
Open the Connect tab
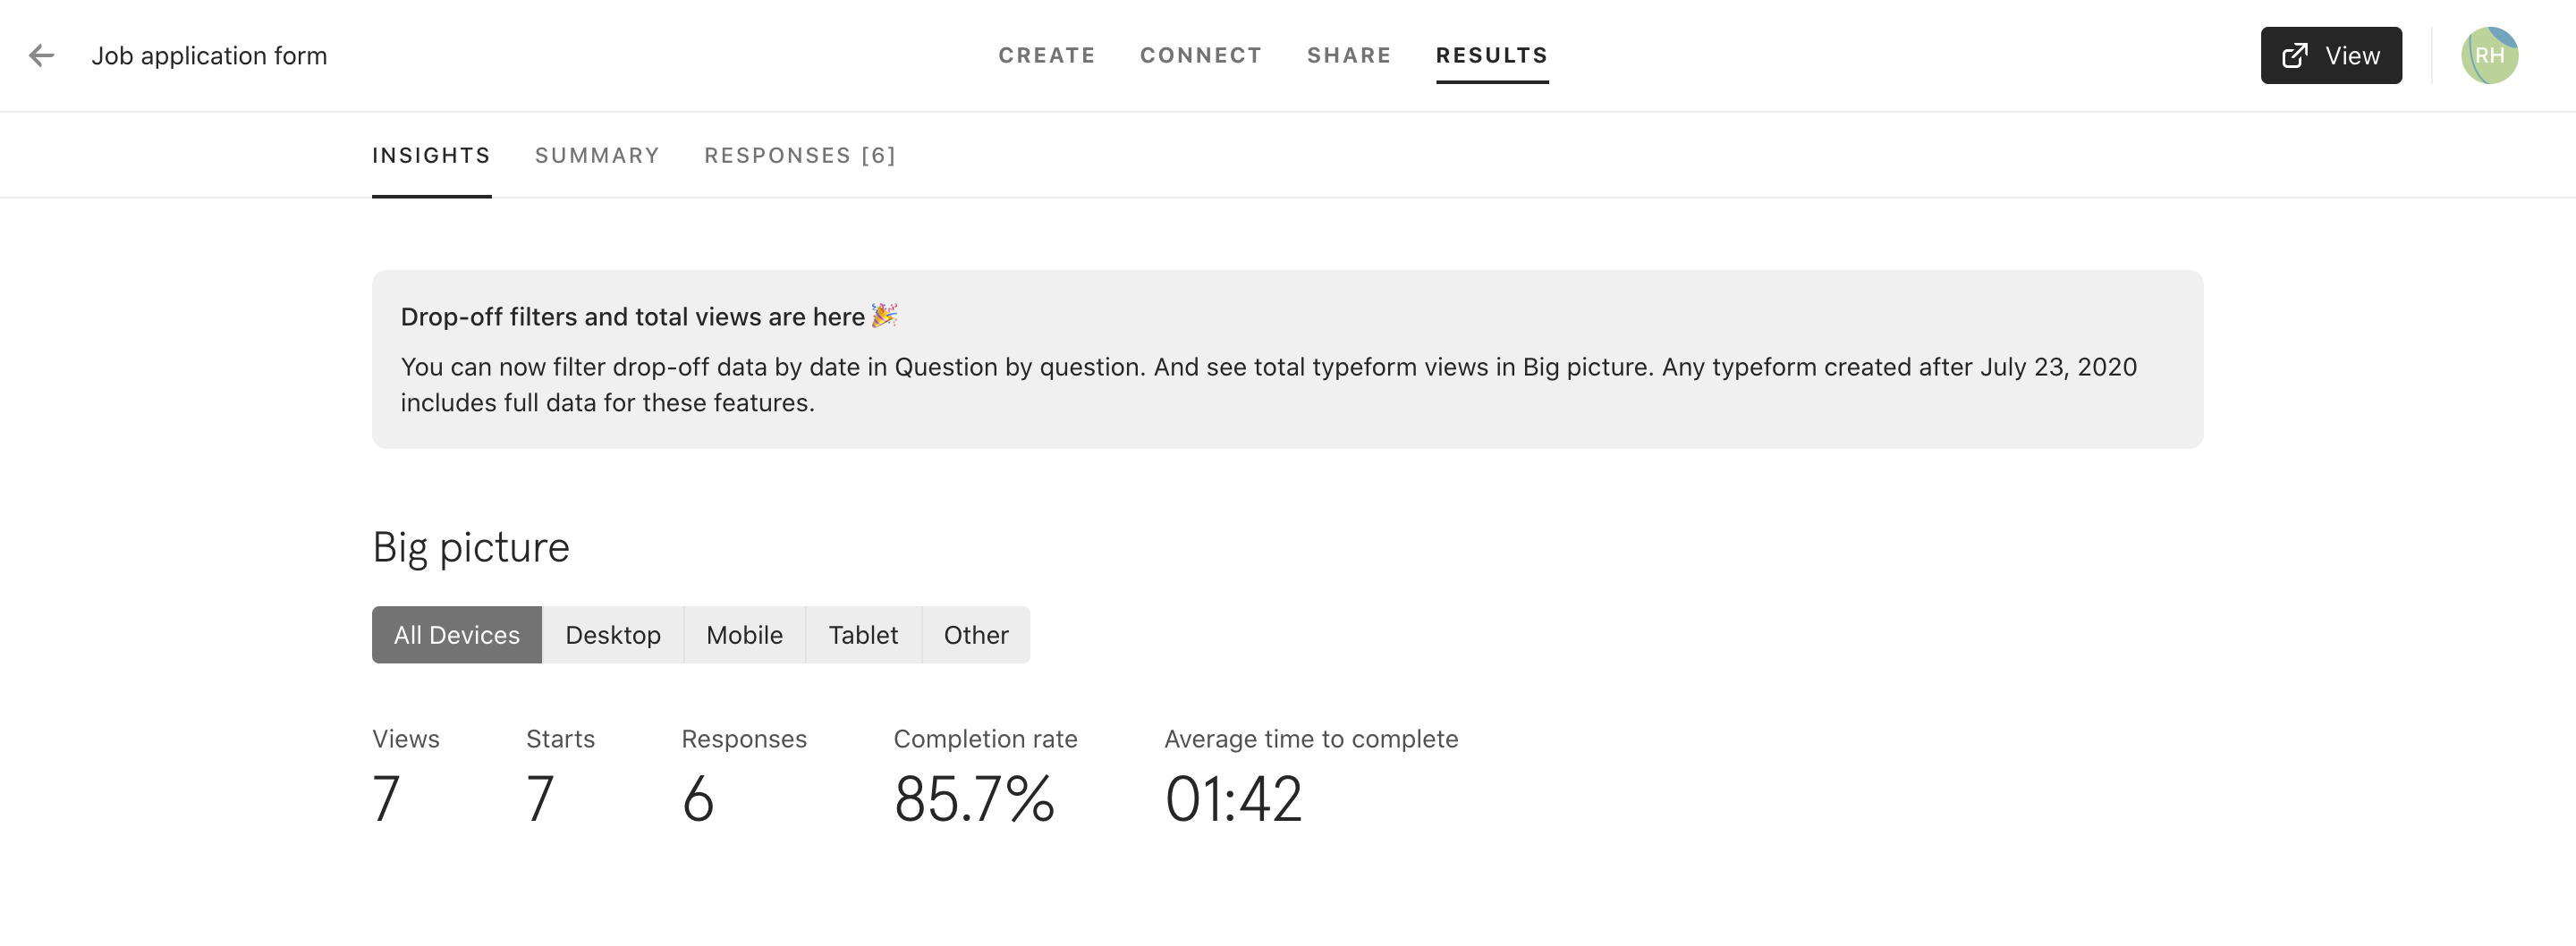click(x=1200, y=55)
